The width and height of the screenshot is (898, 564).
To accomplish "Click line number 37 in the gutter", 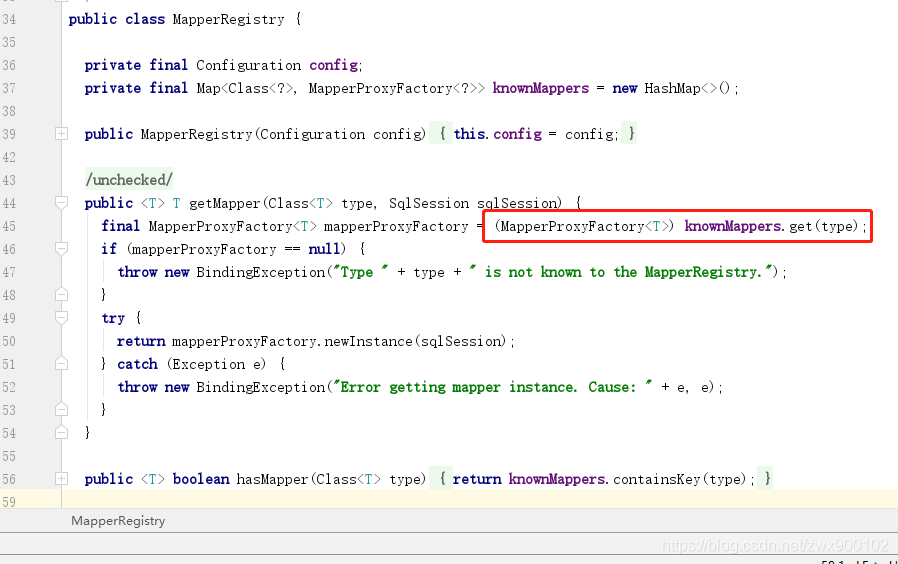I will click(9, 88).
